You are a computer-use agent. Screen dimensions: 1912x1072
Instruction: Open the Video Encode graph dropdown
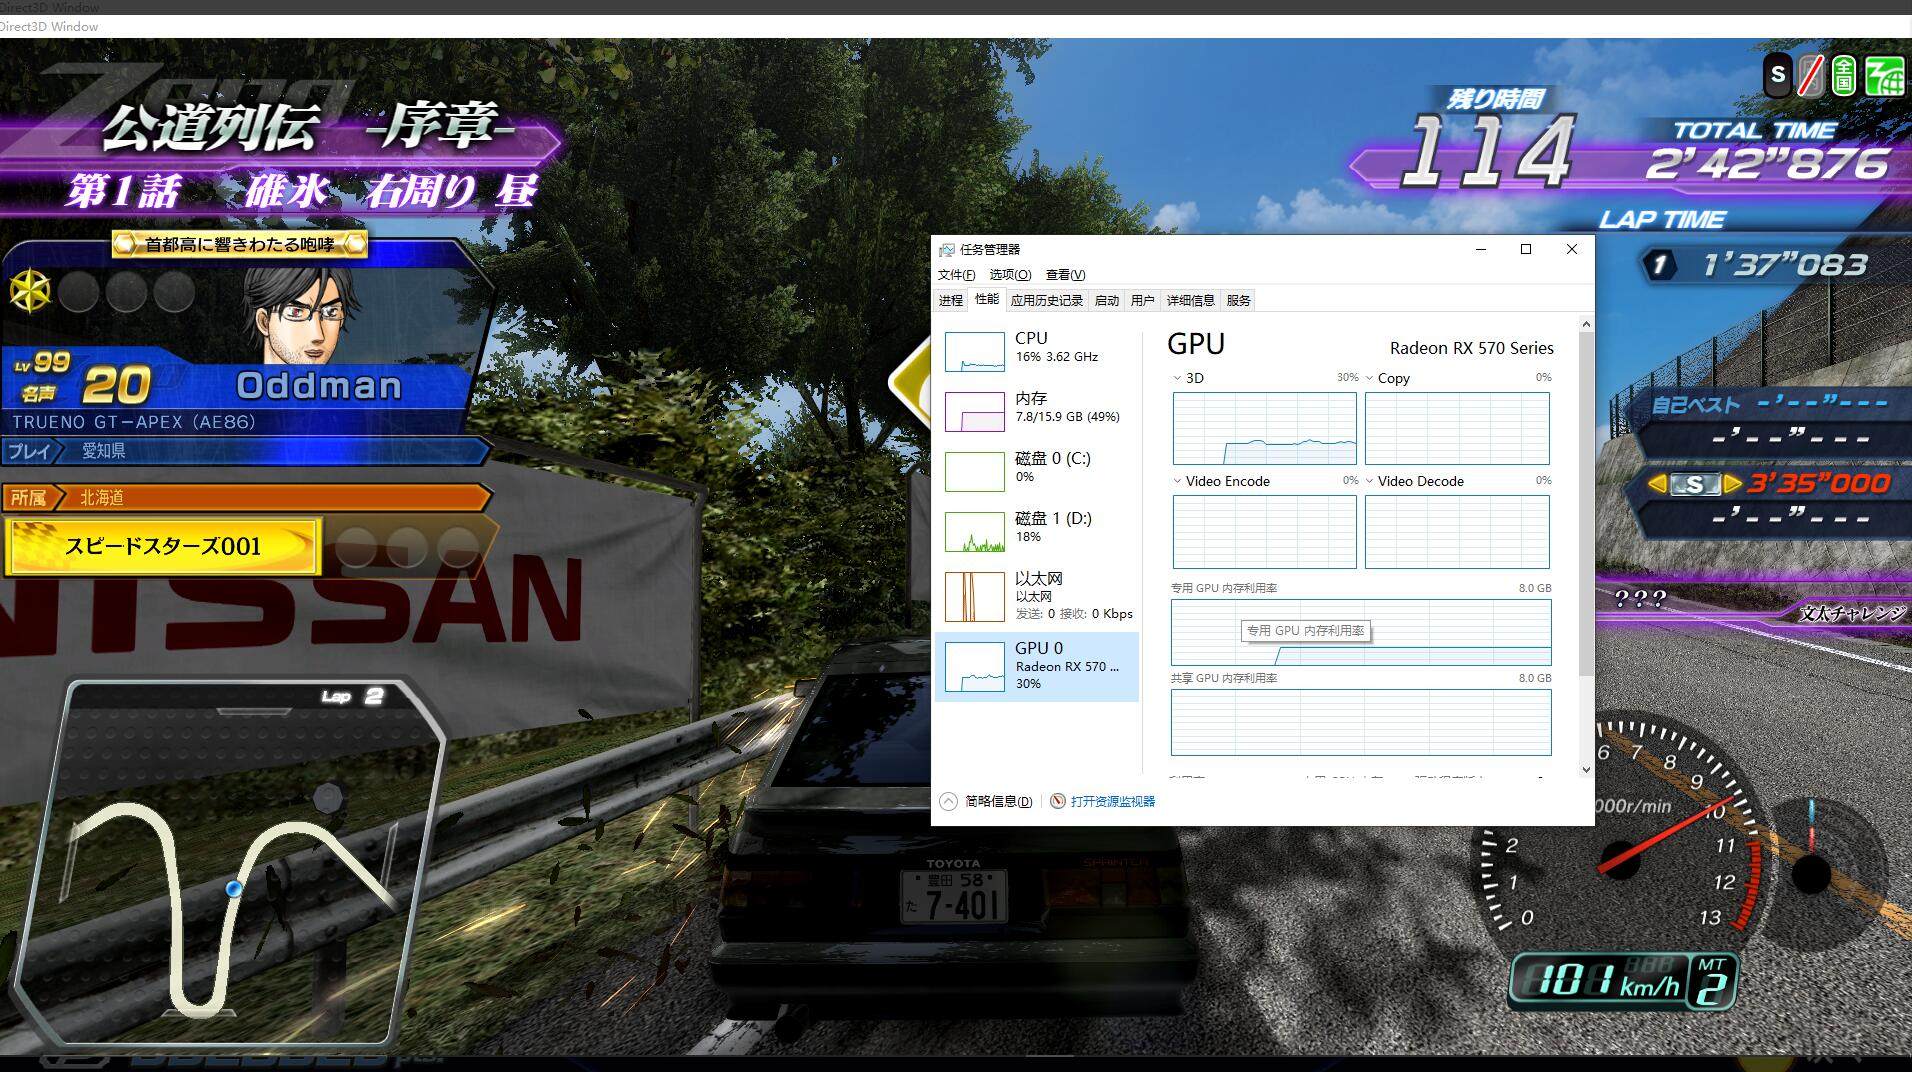click(1177, 481)
